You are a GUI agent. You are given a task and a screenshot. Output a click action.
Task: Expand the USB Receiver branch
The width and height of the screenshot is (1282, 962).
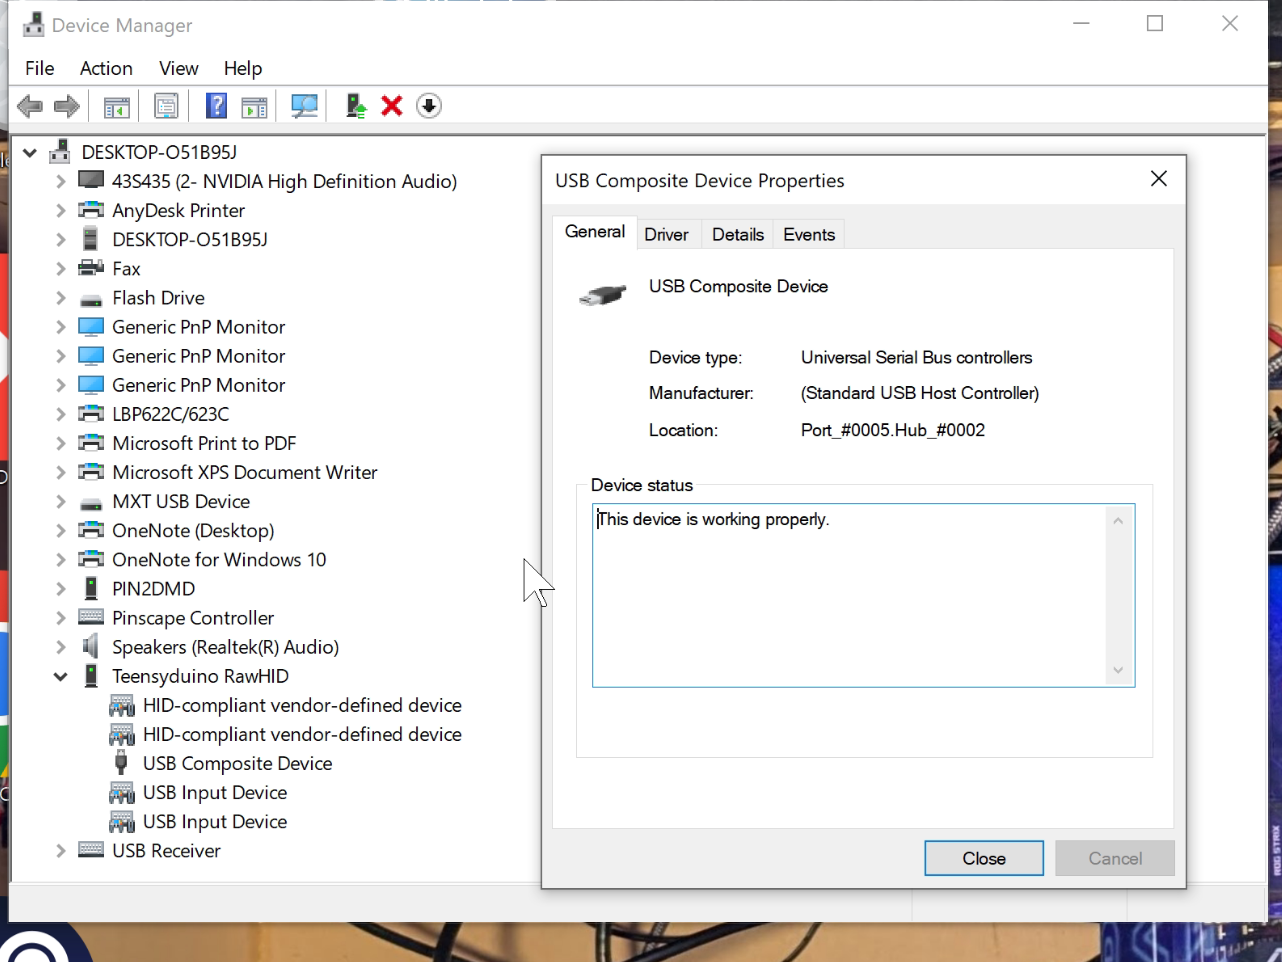point(60,850)
